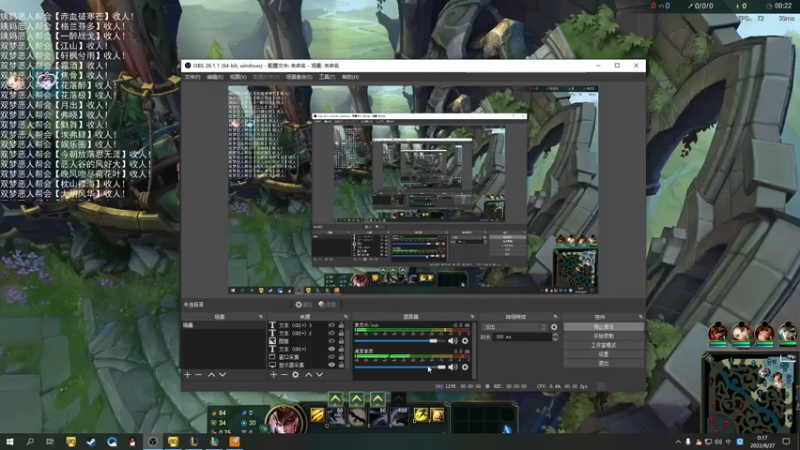Screen dimensions: 800x450
Task: Pop out the Scenes dock via its header icon
Action: (x=261, y=317)
